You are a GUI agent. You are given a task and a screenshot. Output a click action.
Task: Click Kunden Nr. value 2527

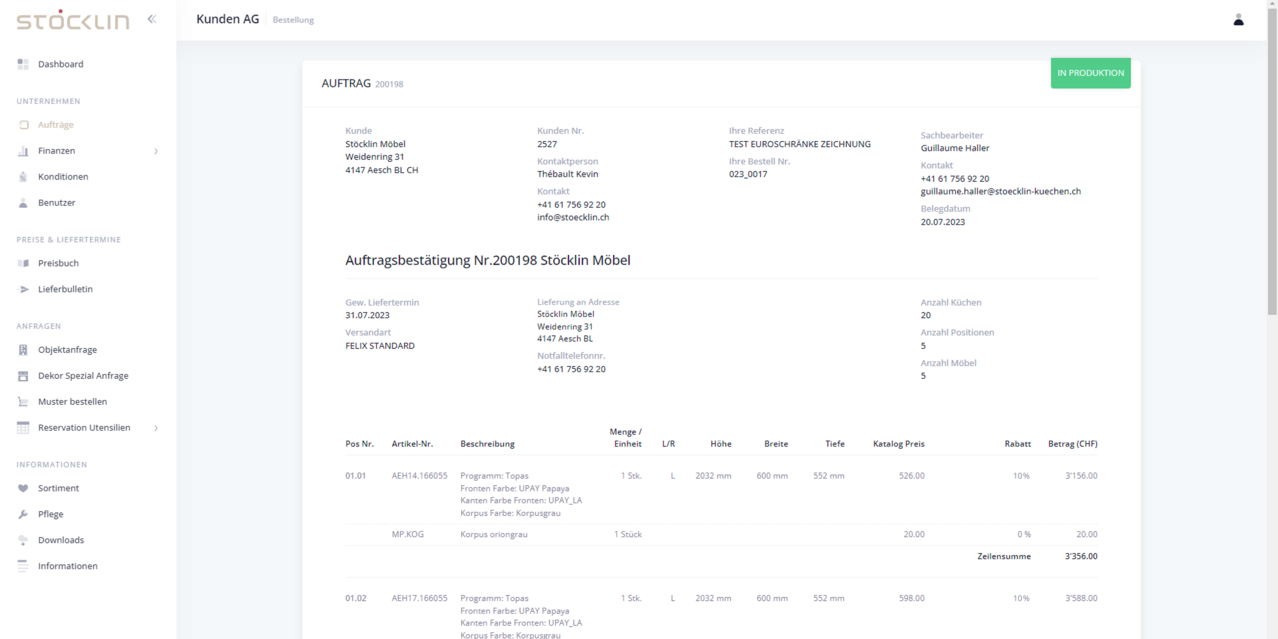point(547,144)
